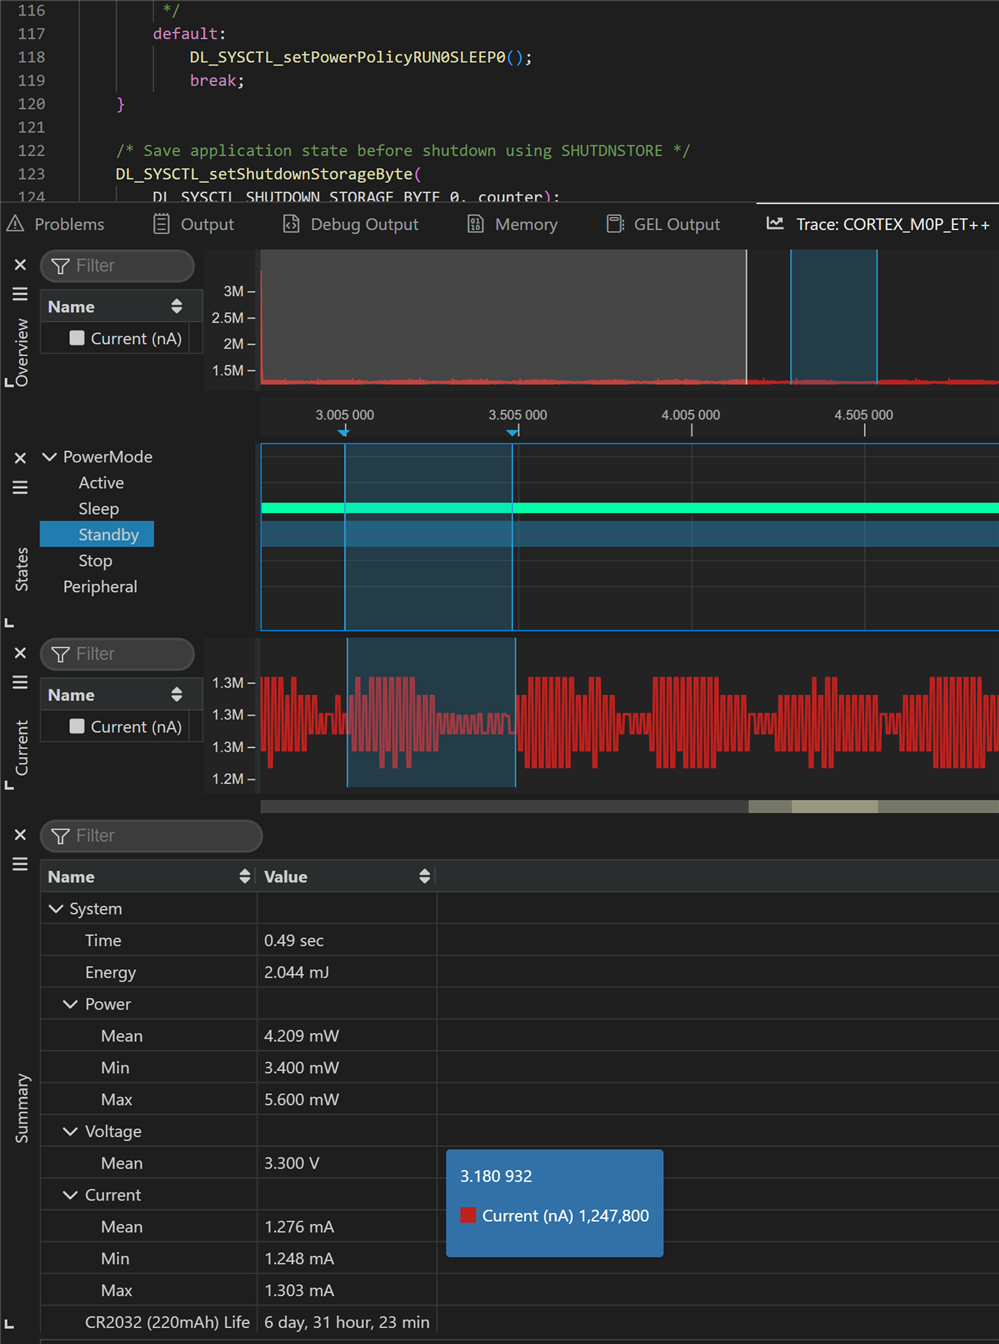Screen dimensions: 999x1344
Task: Click the Current Max value 1.303 mA
Action: tap(299, 1290)
